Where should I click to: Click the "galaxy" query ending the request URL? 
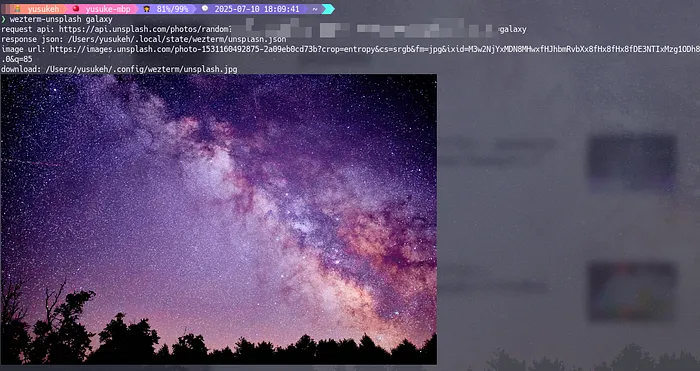coord(512,29)
